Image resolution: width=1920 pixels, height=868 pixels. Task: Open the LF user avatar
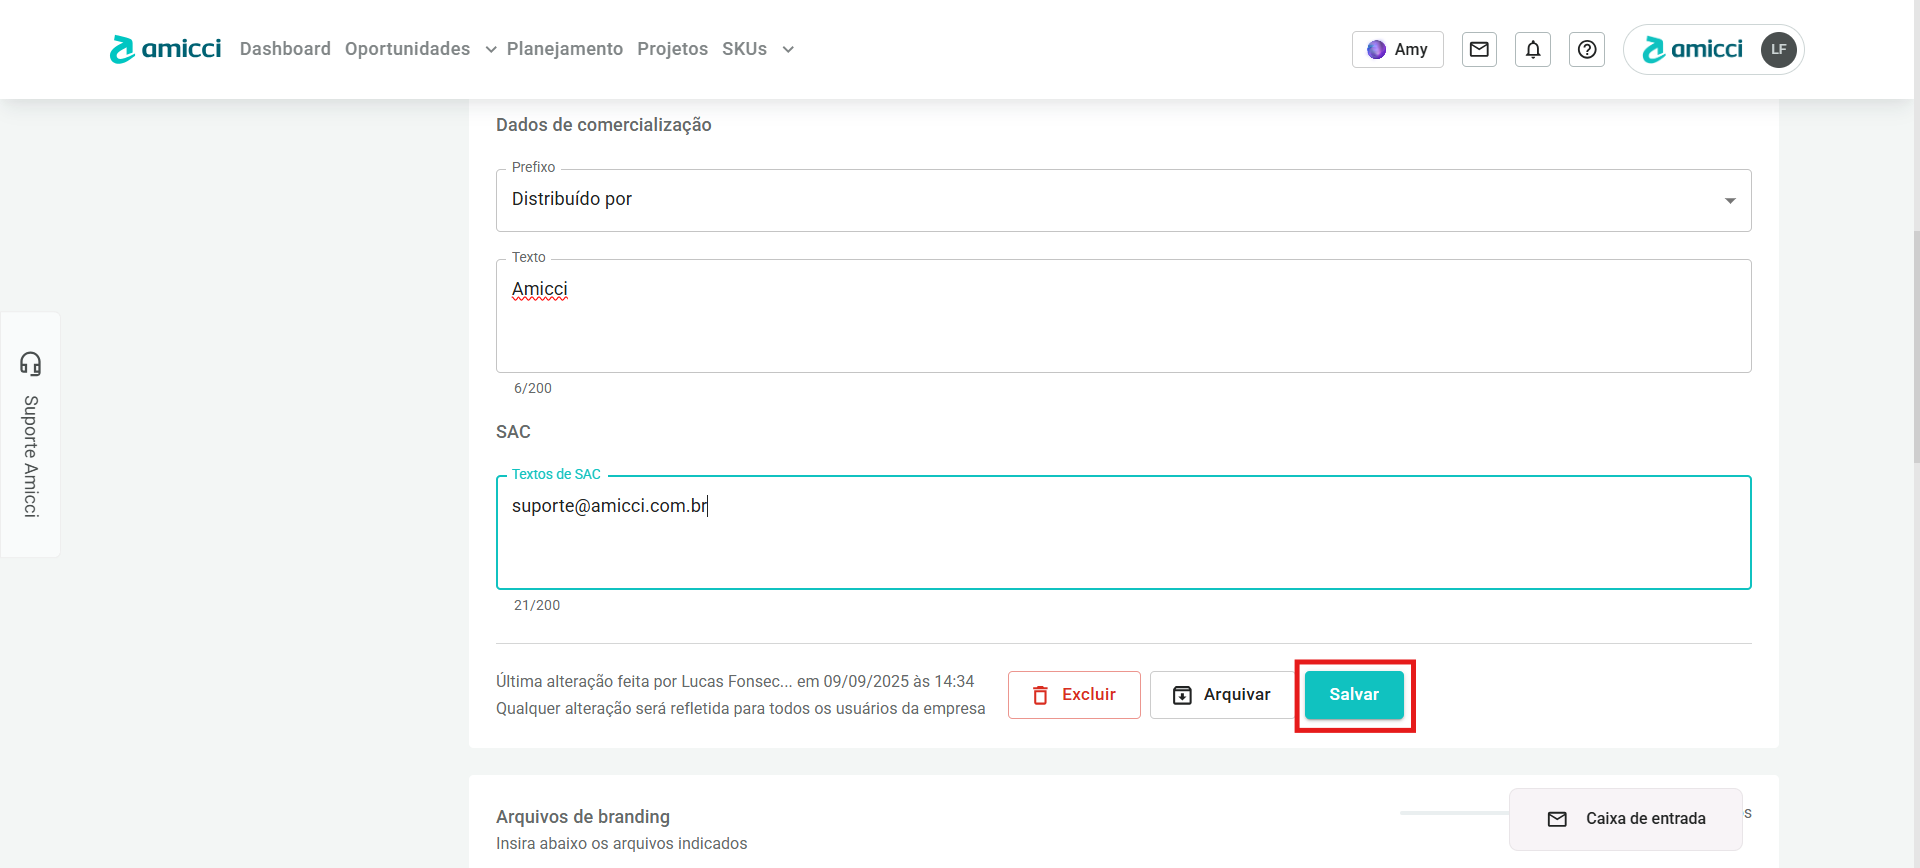(x=1778, y=49)
